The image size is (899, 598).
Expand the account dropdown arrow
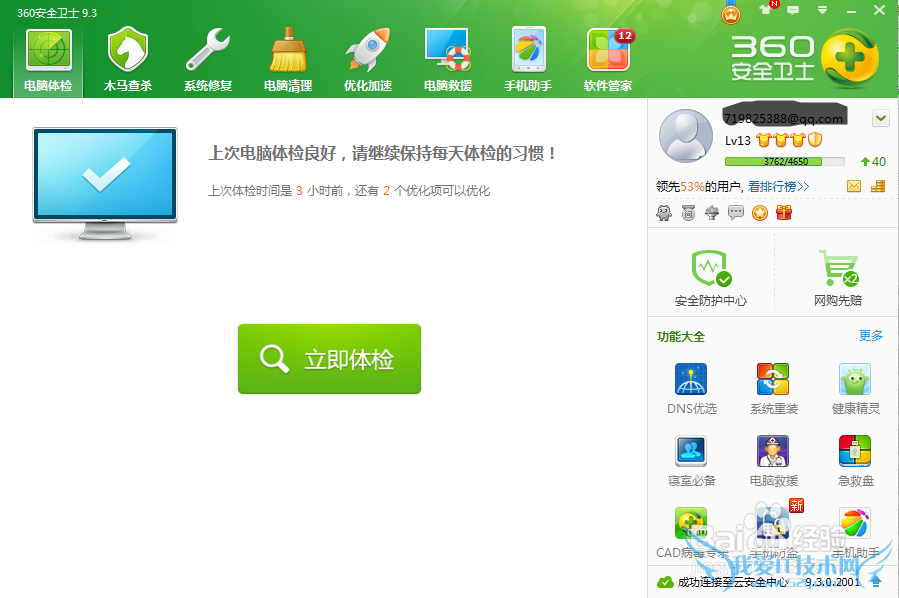point(881,119)
